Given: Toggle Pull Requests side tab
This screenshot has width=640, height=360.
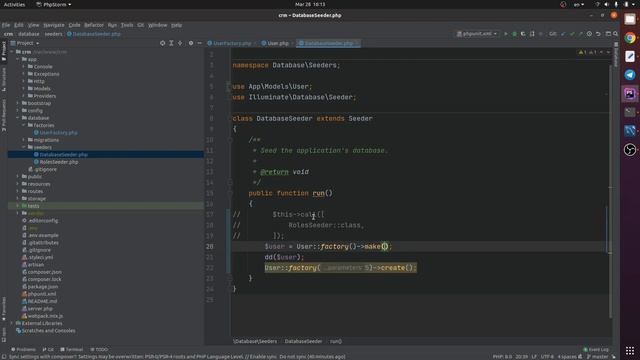Looking at the screenshot, I should pyautogui.click(x=4, y=115).
